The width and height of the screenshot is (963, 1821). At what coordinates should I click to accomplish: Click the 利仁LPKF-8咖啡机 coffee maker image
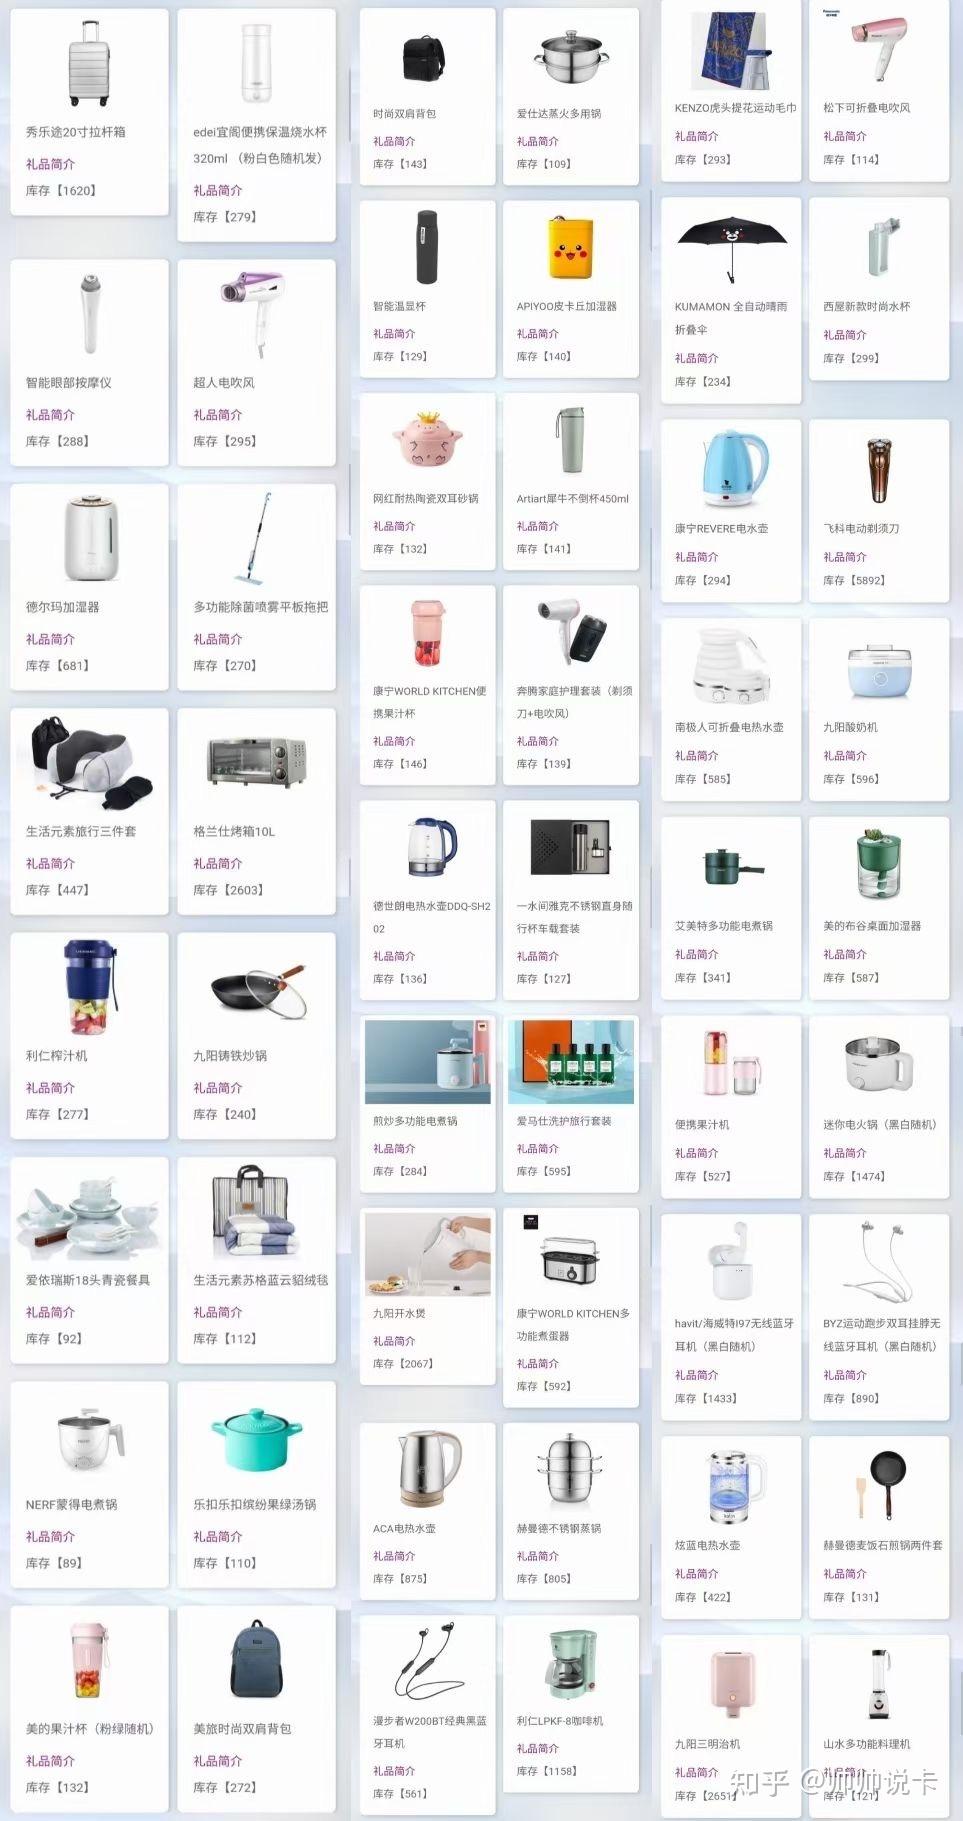click(x=571, y=1664)
